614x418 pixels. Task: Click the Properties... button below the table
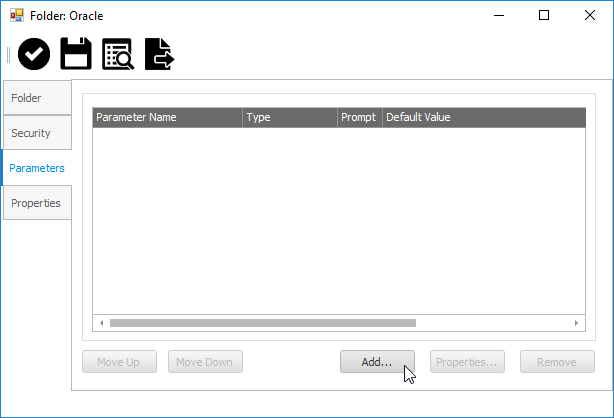click(x=467, y=362)
